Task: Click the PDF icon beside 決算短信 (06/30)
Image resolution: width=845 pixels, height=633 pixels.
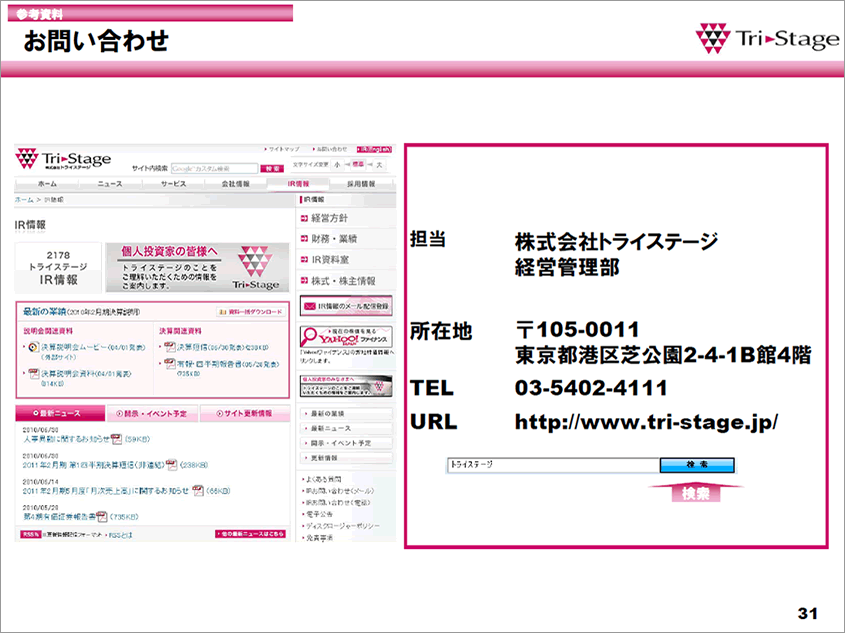Action: 170,347
